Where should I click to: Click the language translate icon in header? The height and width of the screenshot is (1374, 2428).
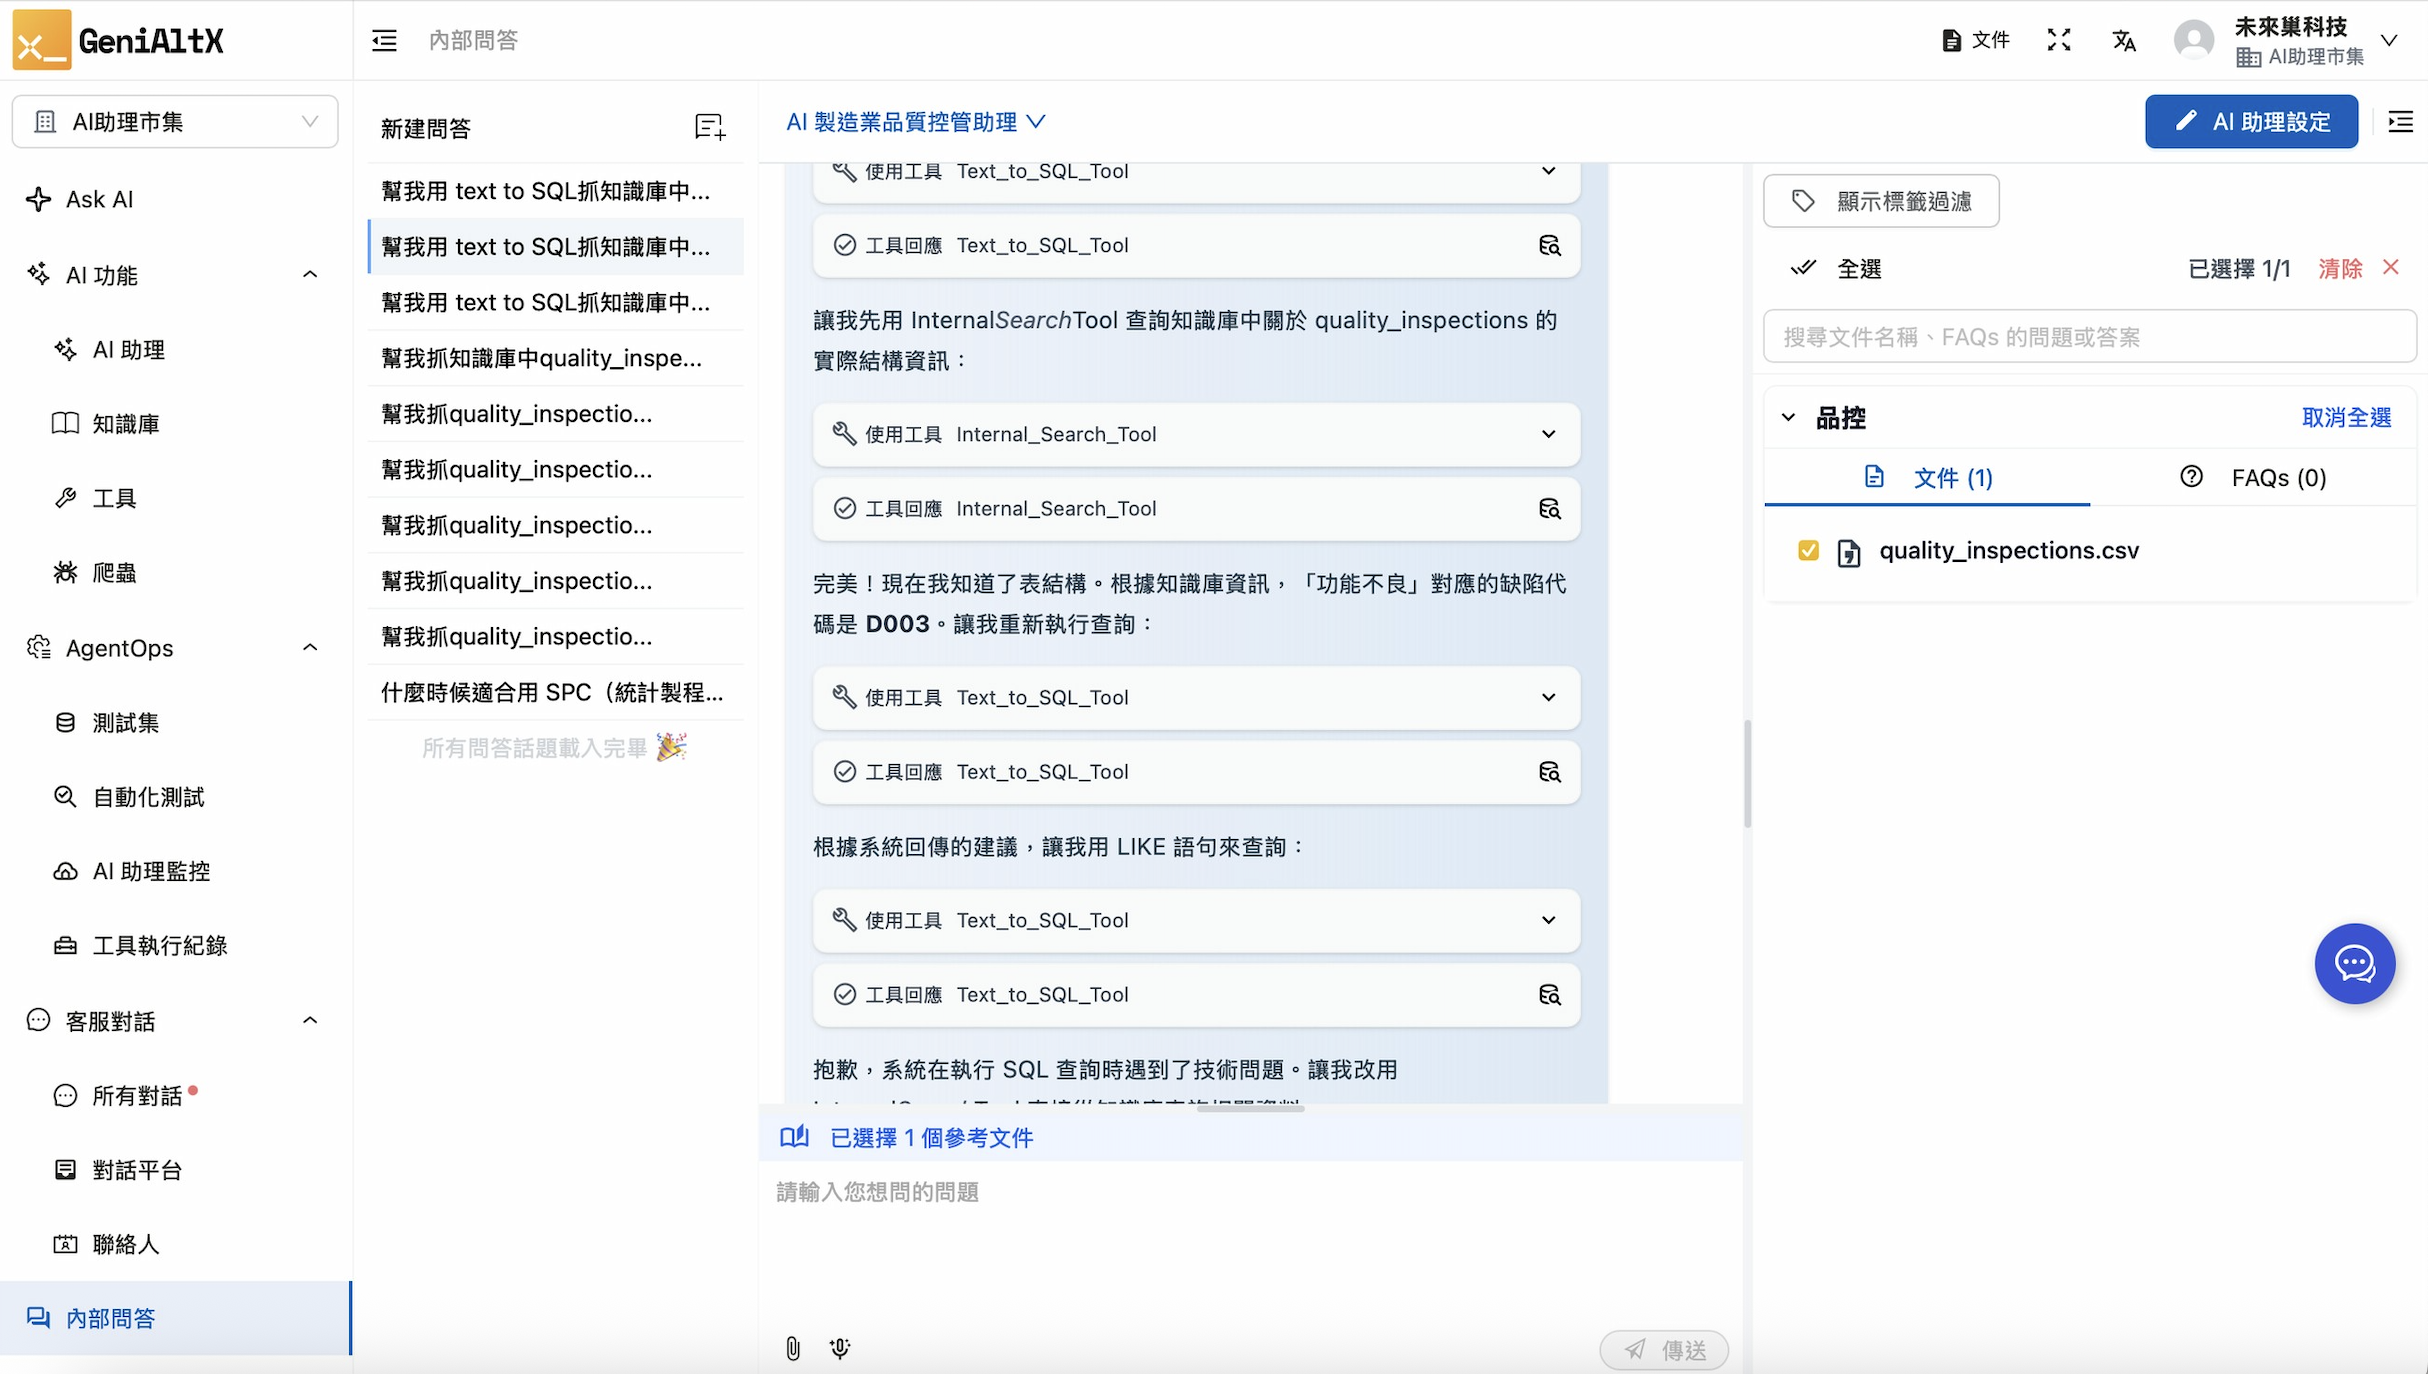tap(2124, 40)
